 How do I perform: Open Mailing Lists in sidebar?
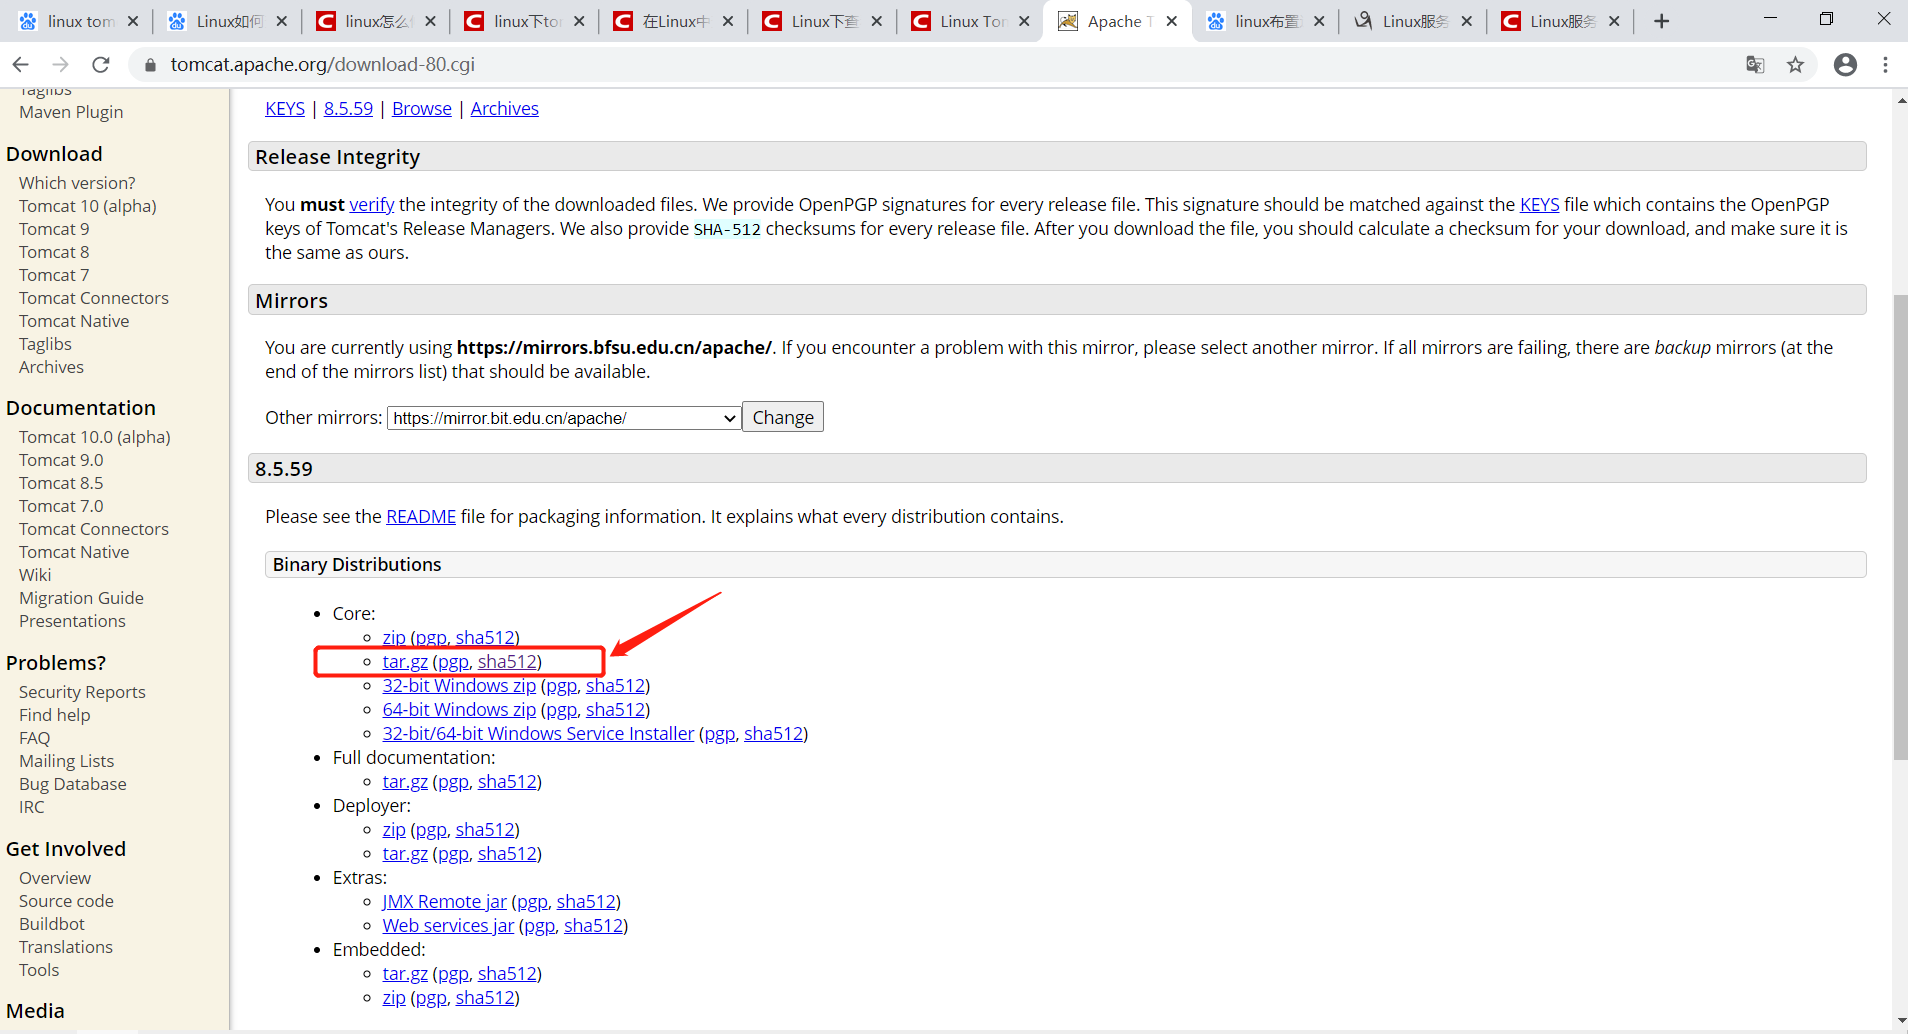pos(66,761)
